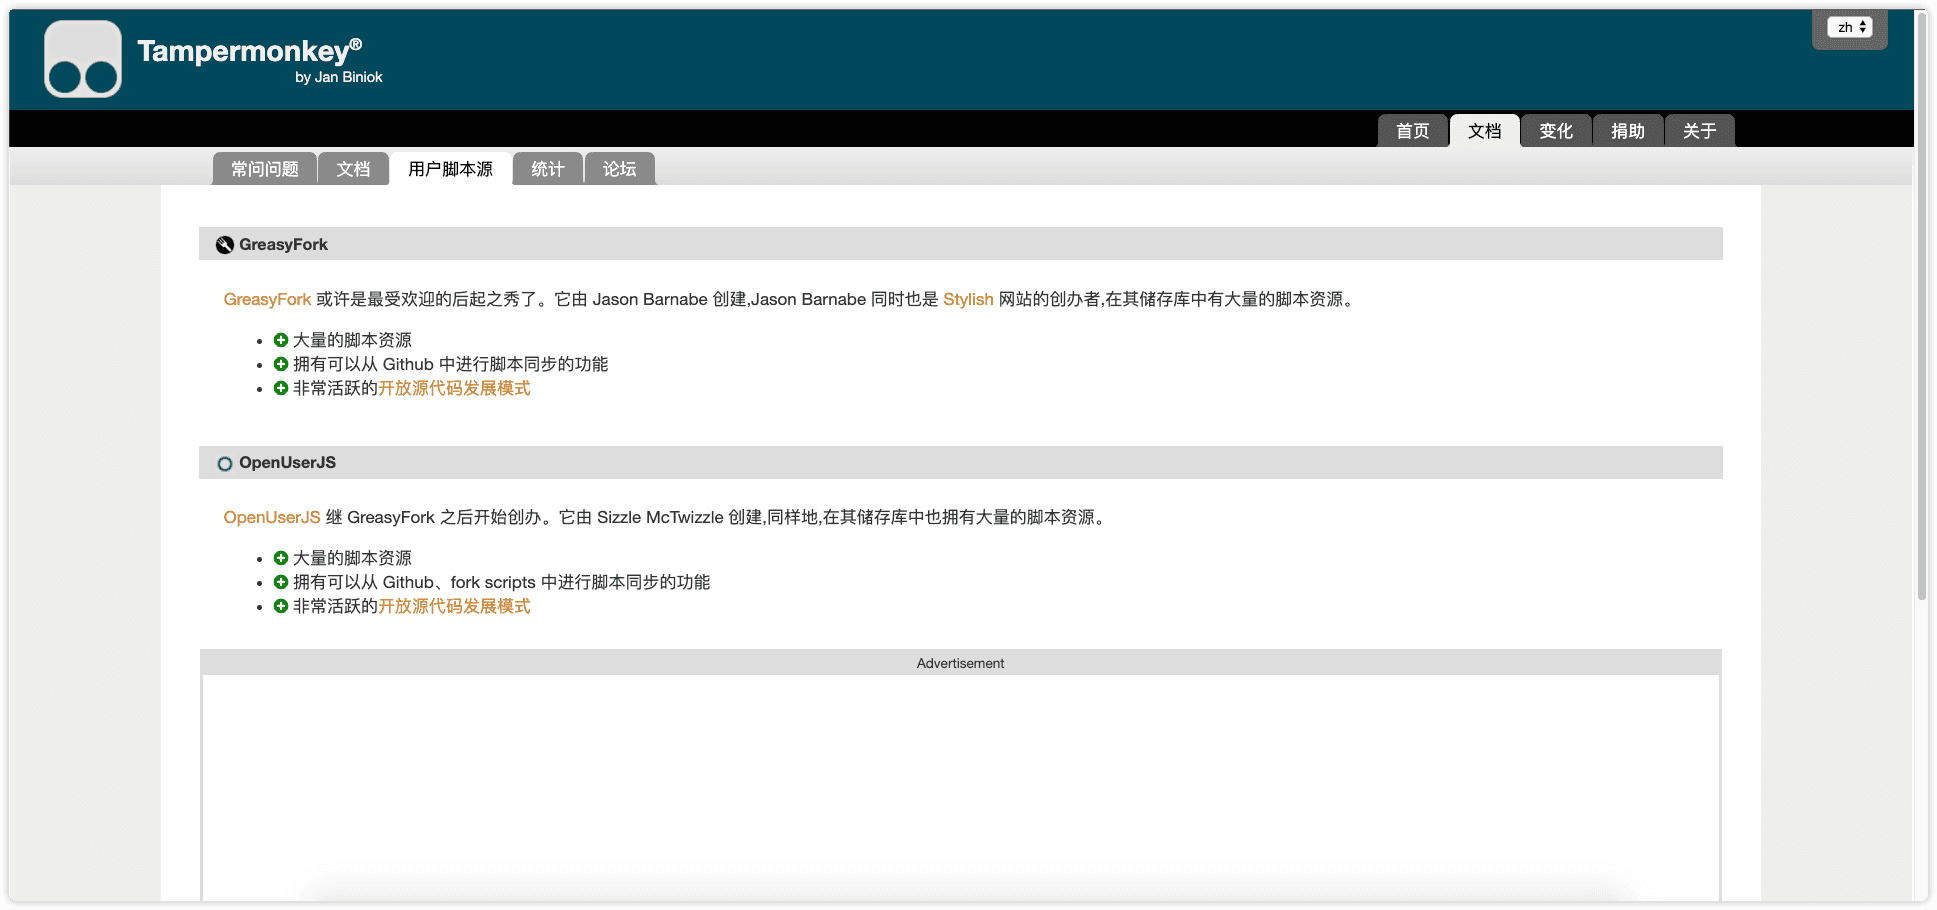This screenshot has height=910, width=1937.
Task: Open the Stylish link
Action: [968, 299]
